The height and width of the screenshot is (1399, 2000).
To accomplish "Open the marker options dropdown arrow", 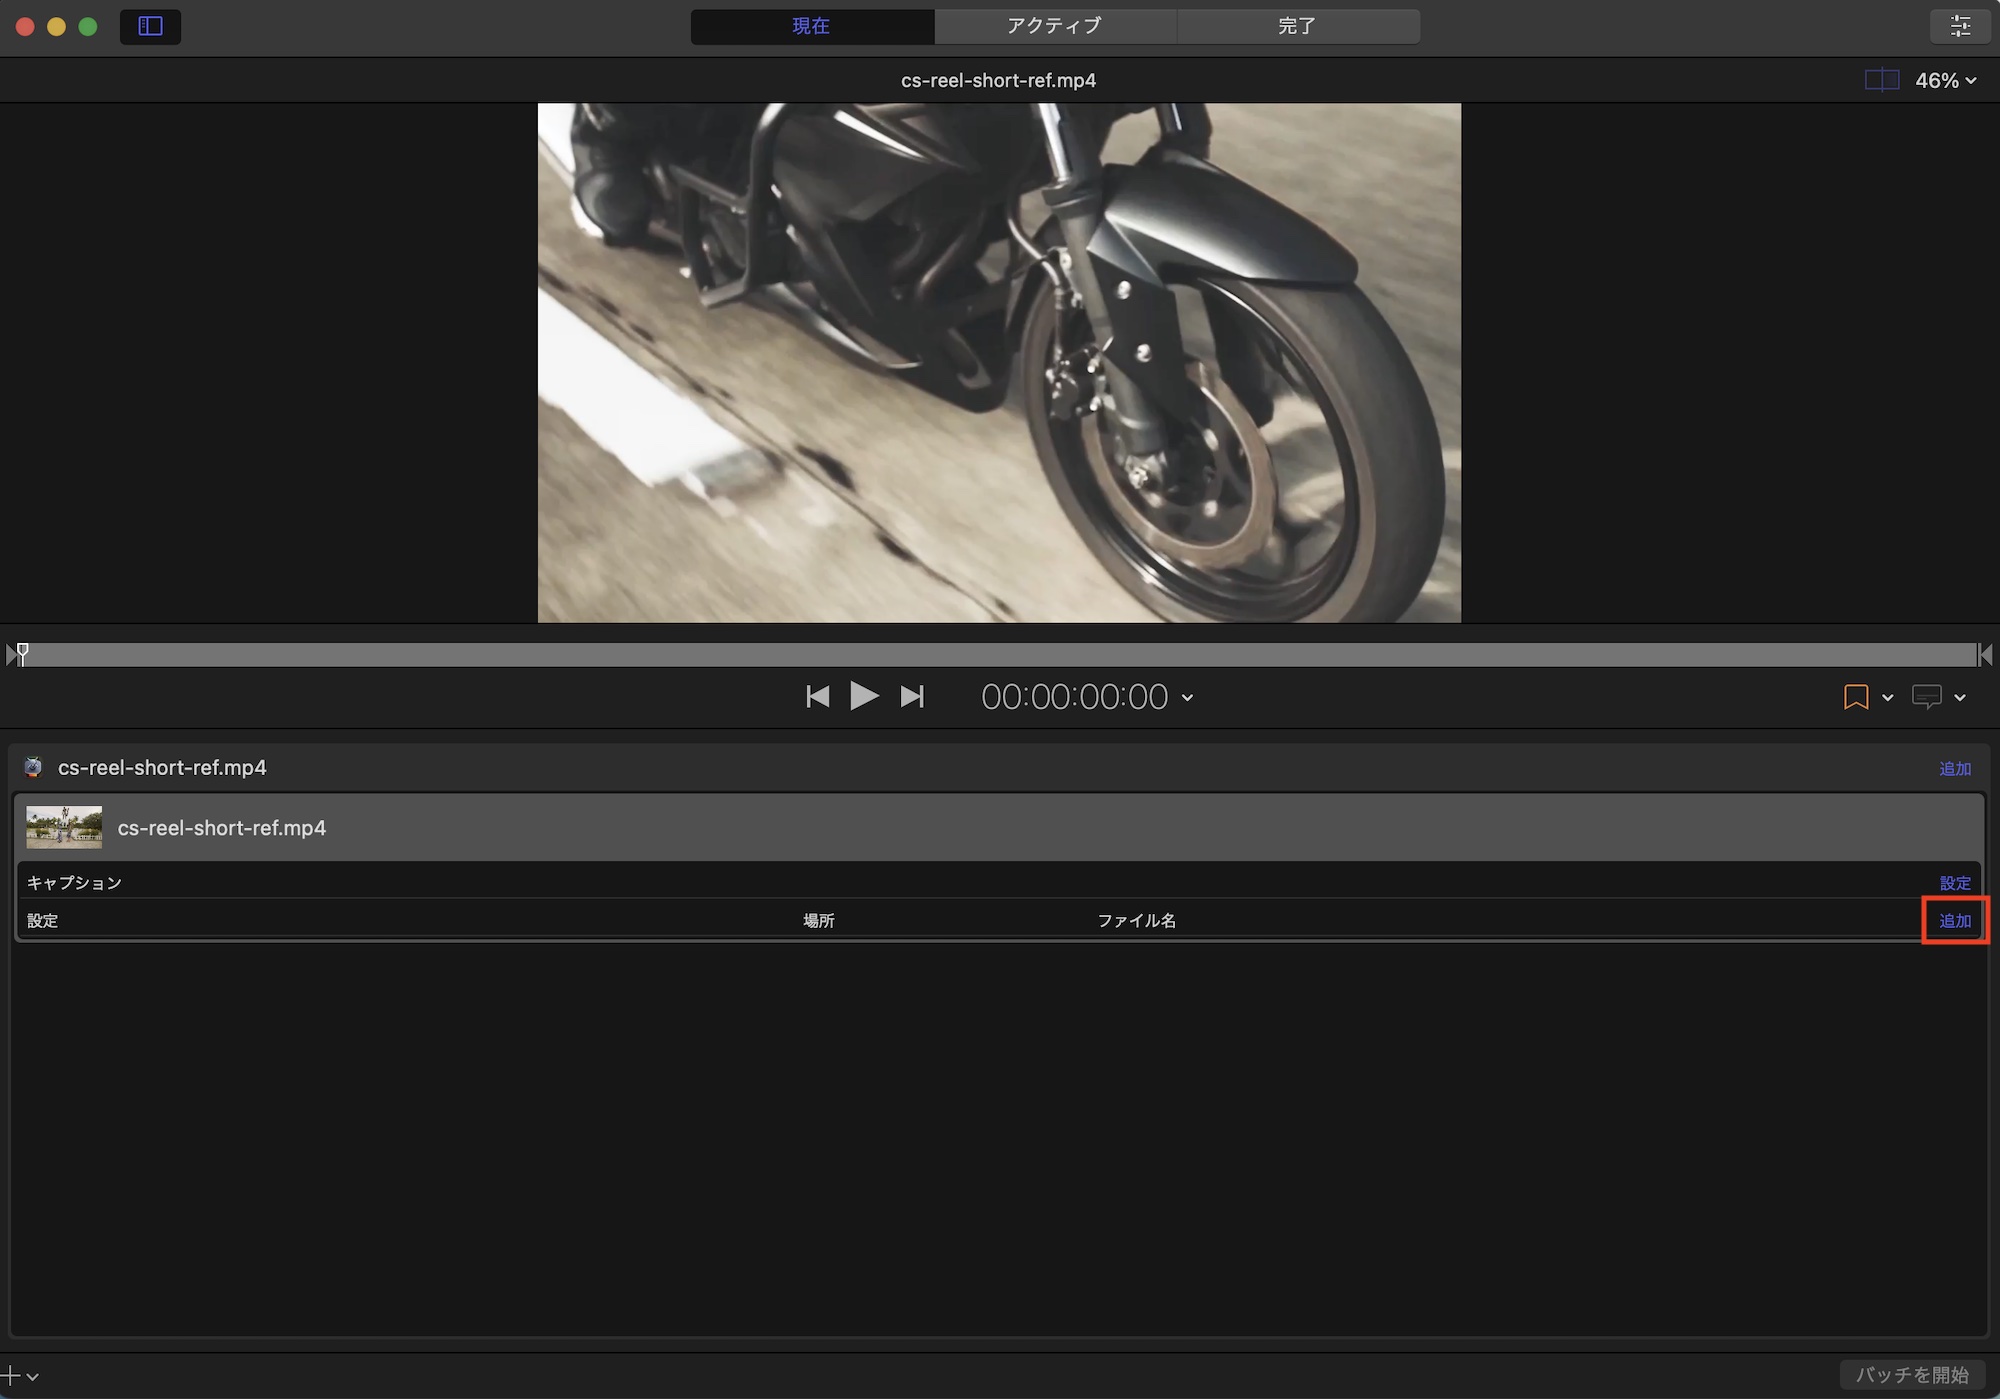I will pos(1888,698).
